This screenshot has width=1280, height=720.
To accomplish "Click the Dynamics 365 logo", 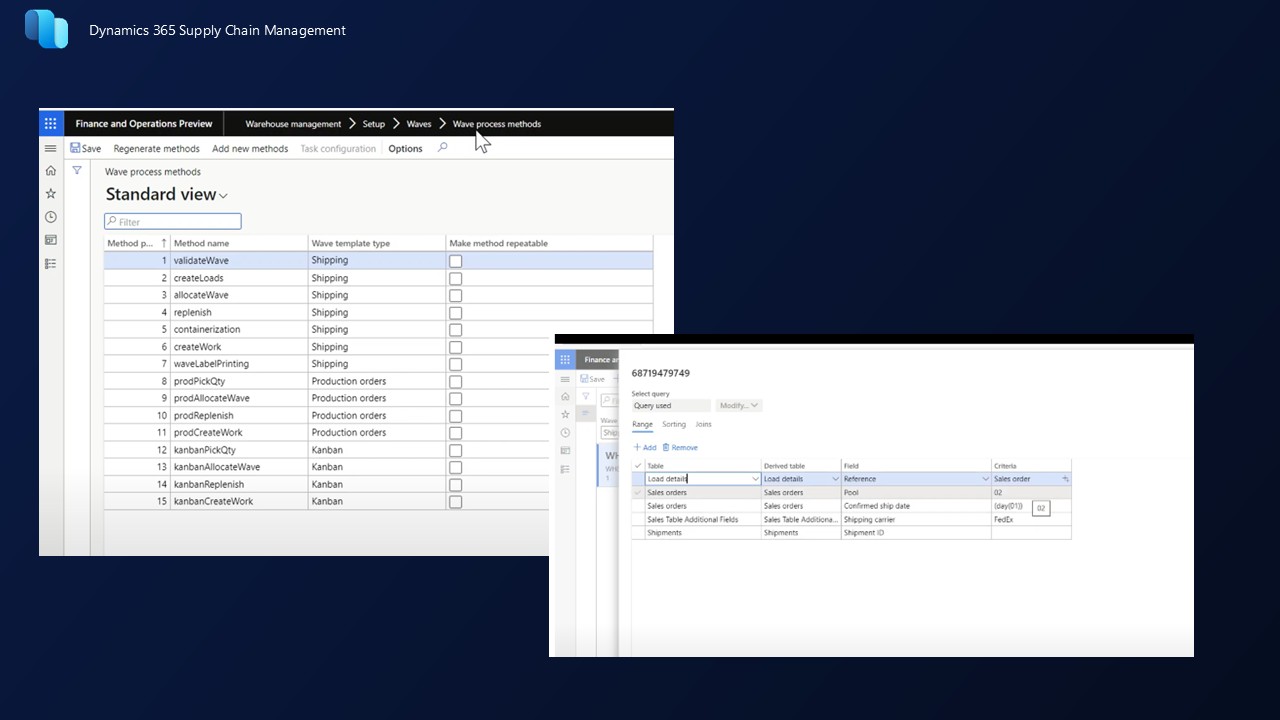I will coord(46,29).
